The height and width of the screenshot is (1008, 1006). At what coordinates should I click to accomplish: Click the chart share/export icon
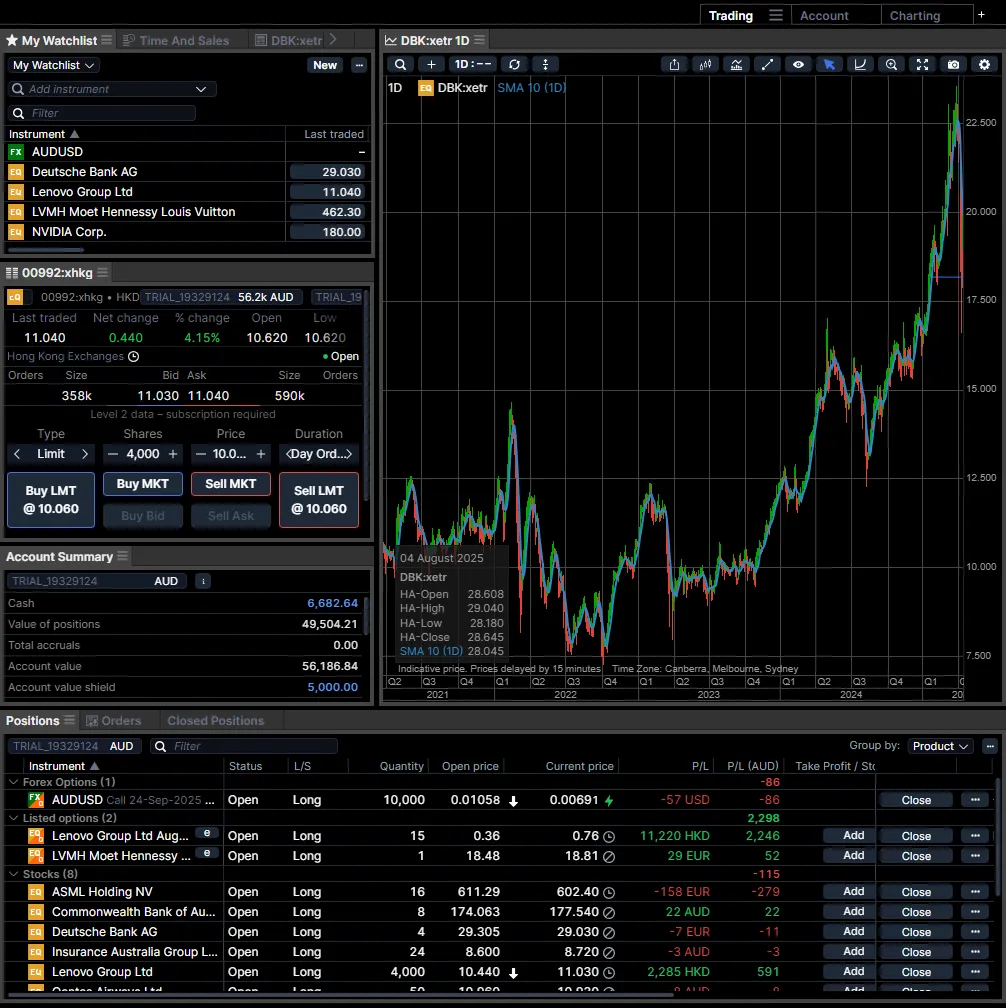[674, 64]
